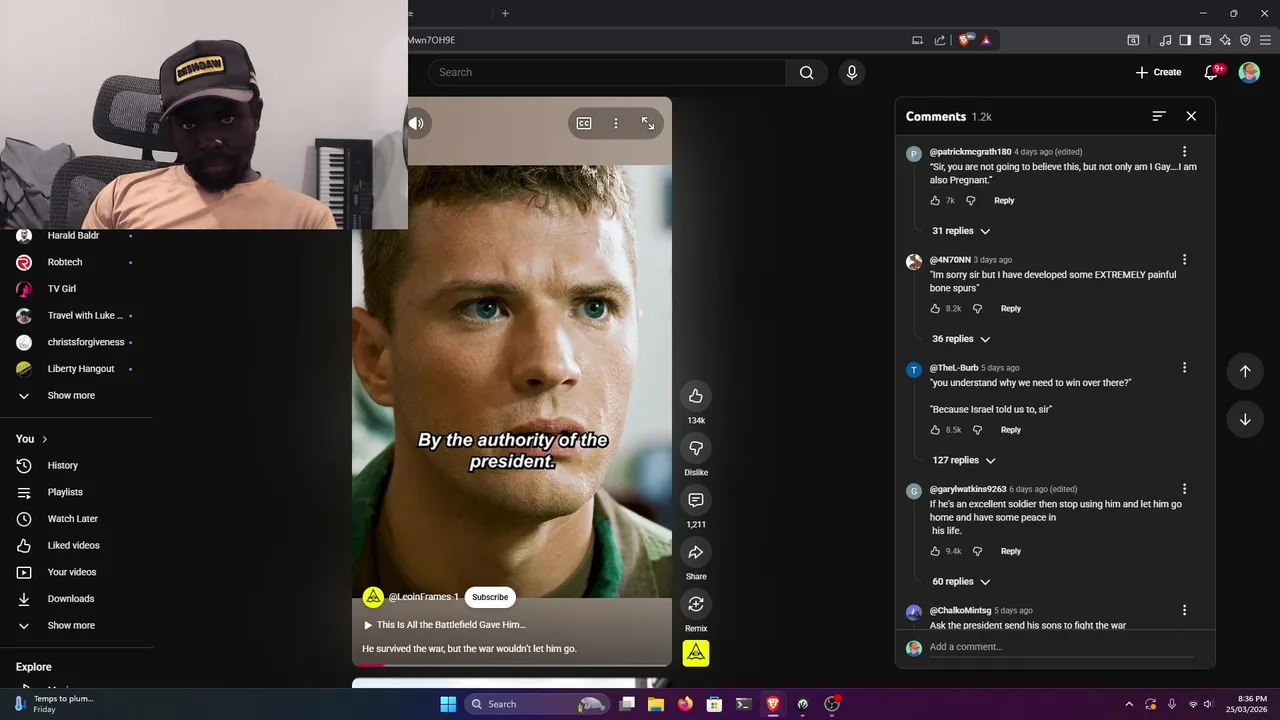
Task: Dislike 4N70NN's bone spurs comment
Action: point(977,308)
